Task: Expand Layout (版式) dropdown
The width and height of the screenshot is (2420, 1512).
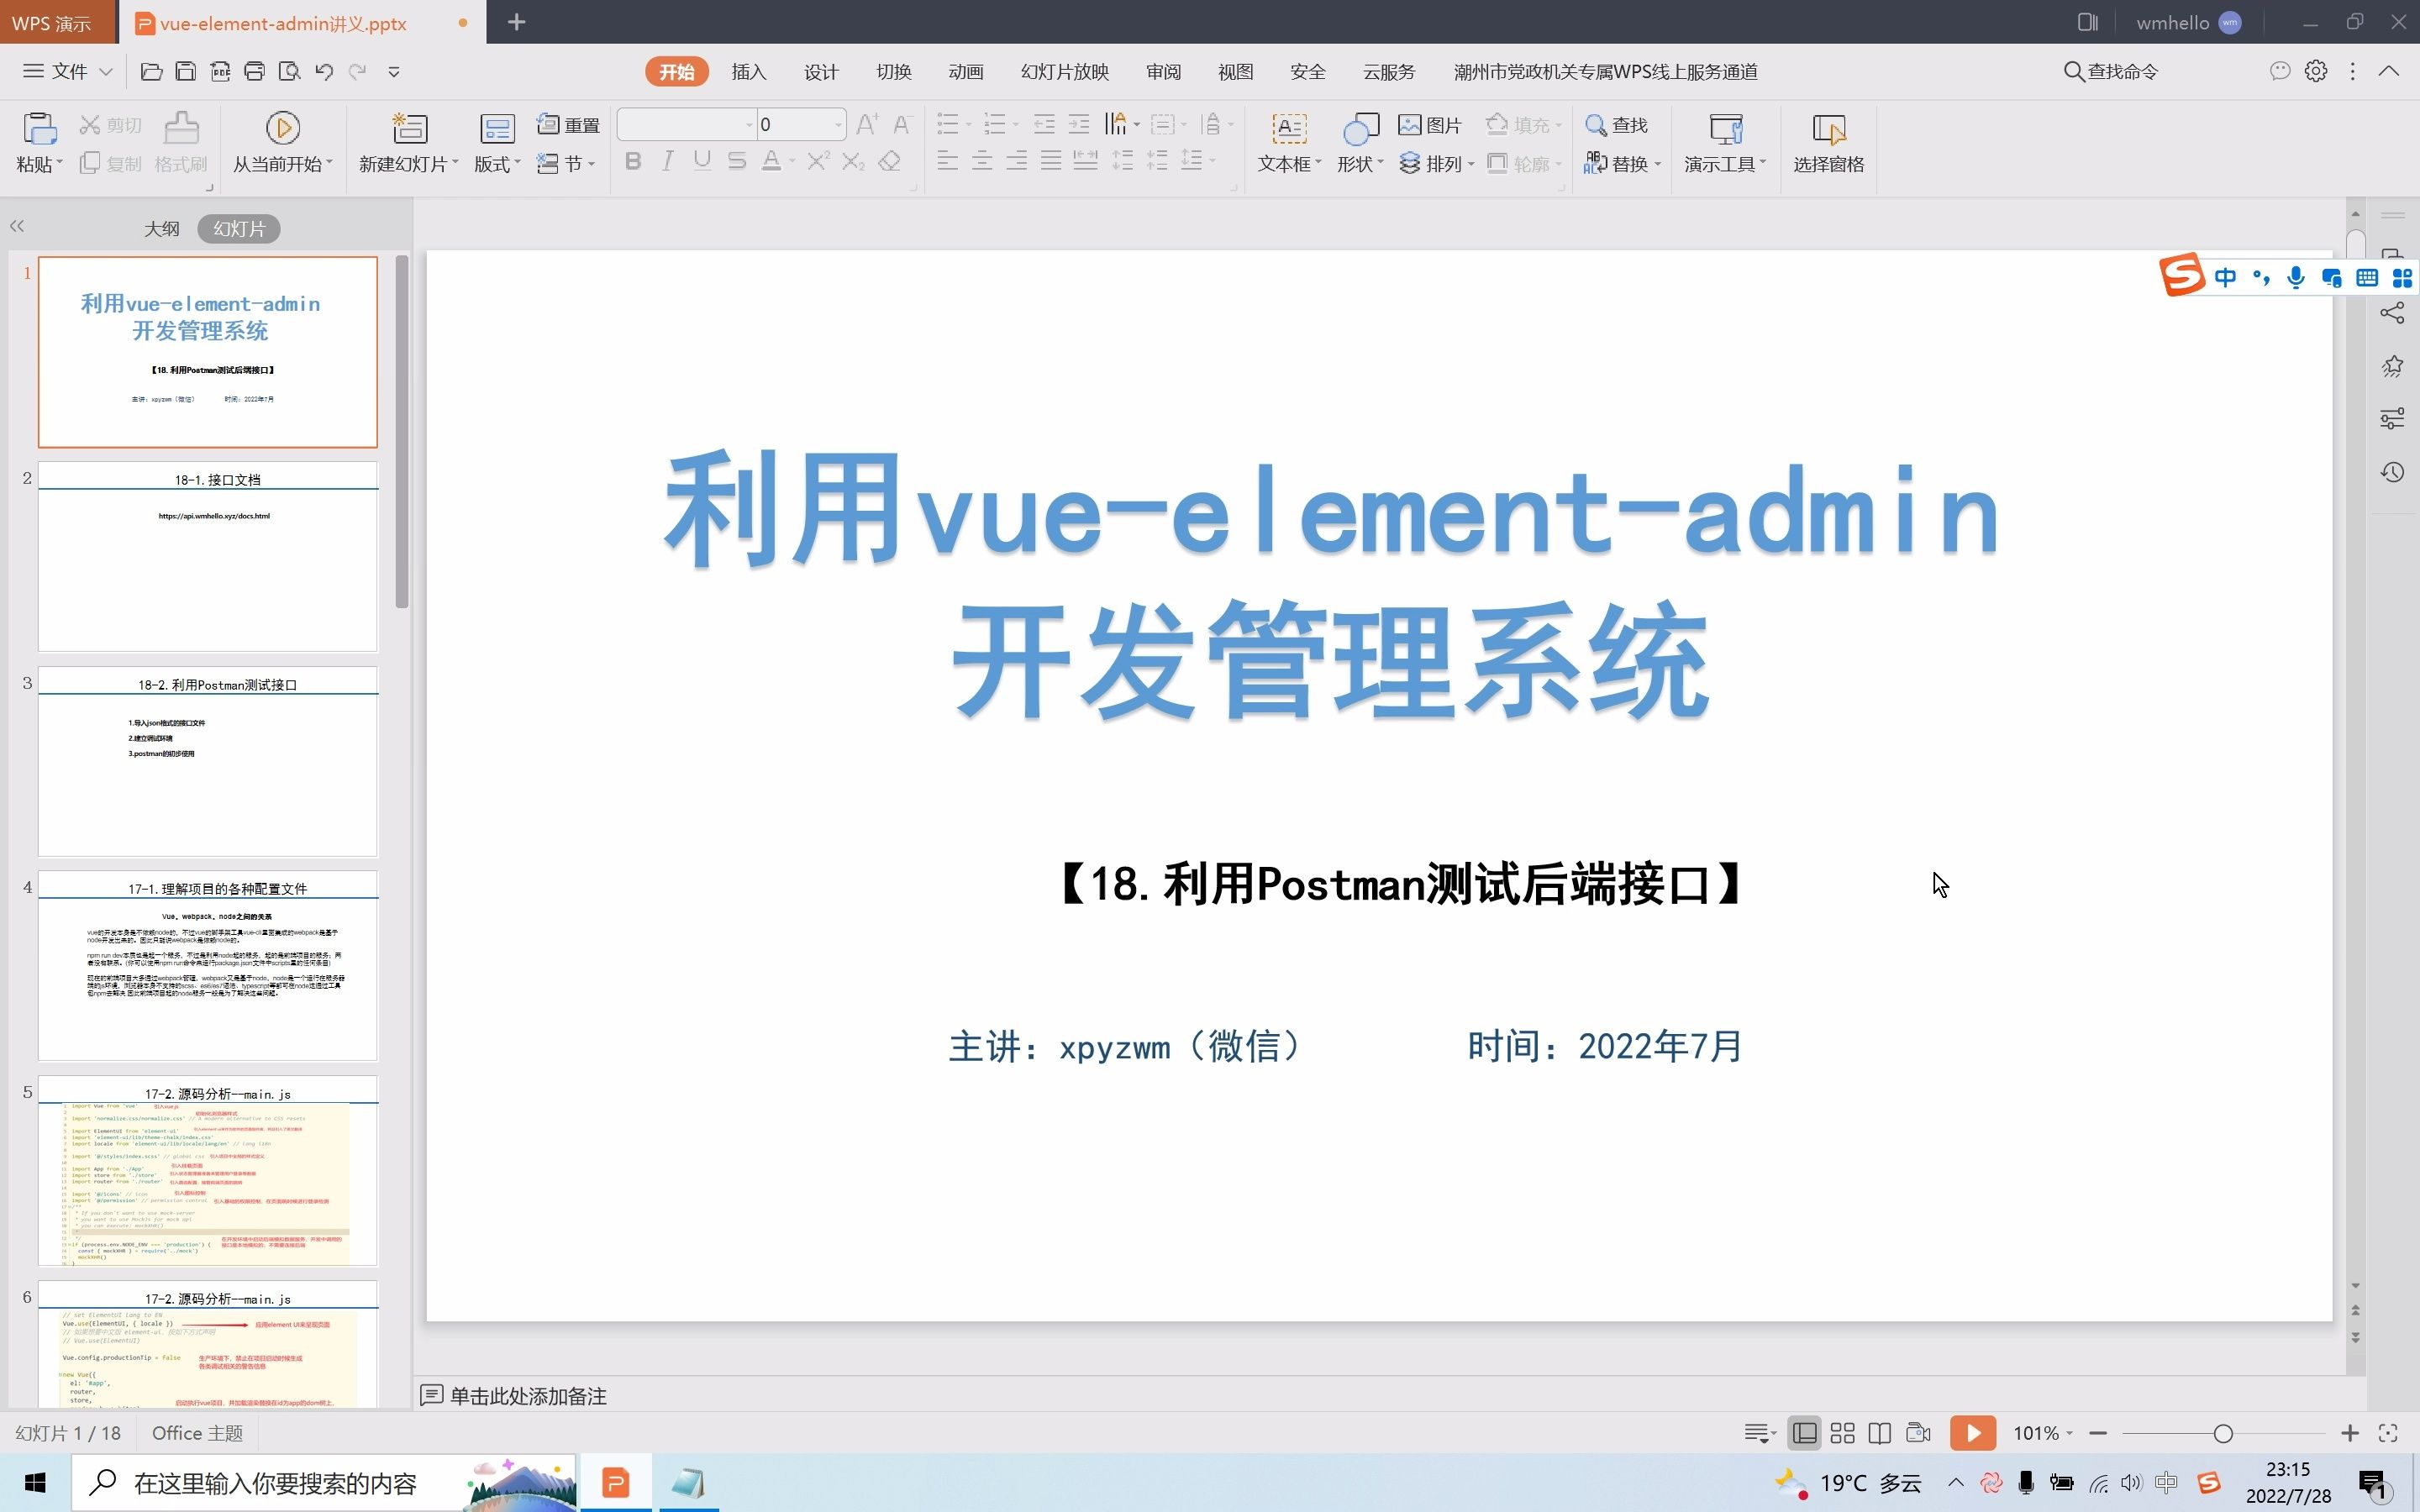Action: pyautogui.click(x=517, y=163)
